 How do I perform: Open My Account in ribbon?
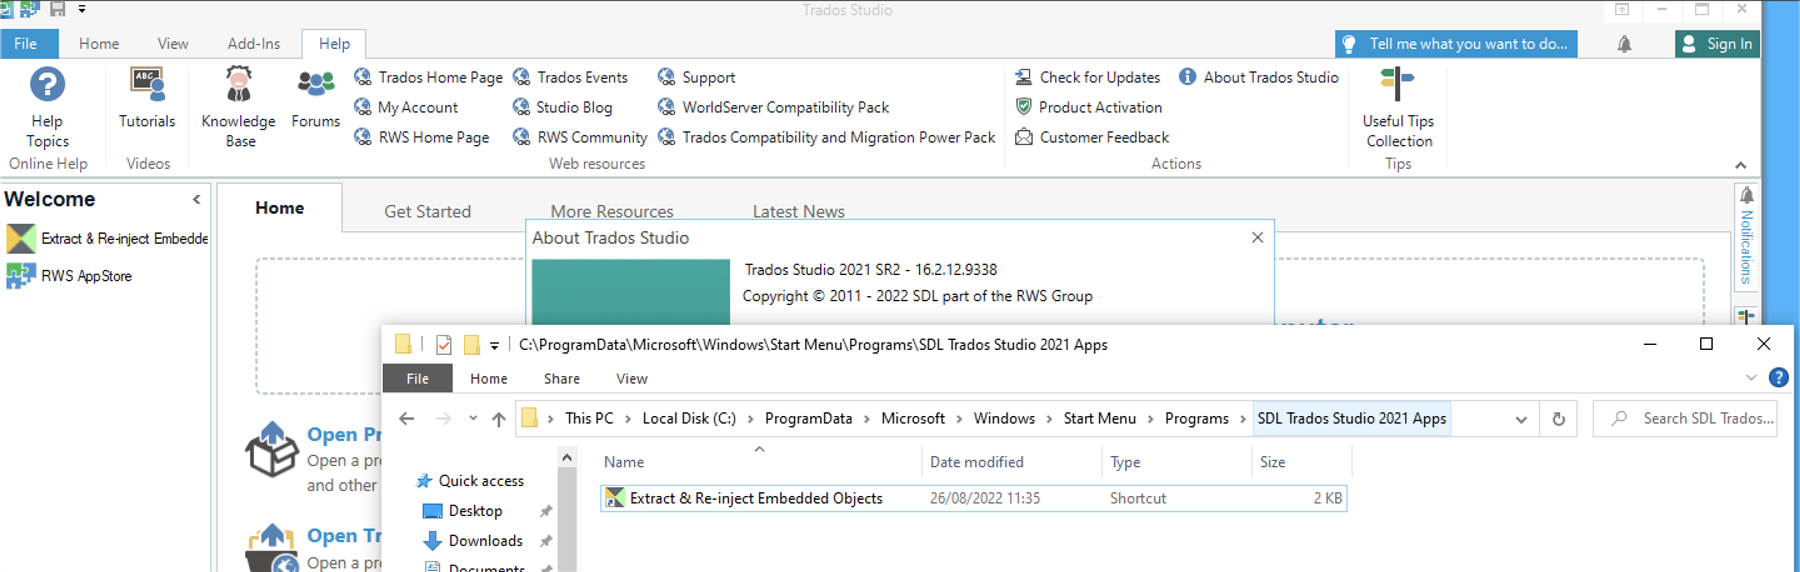(406, 107)
